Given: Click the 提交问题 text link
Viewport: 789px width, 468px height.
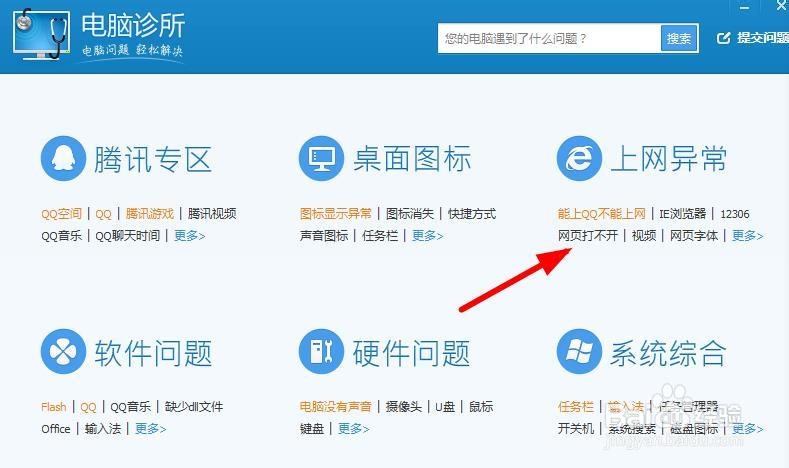Looking at the screenshot, I should click(763, 38).
